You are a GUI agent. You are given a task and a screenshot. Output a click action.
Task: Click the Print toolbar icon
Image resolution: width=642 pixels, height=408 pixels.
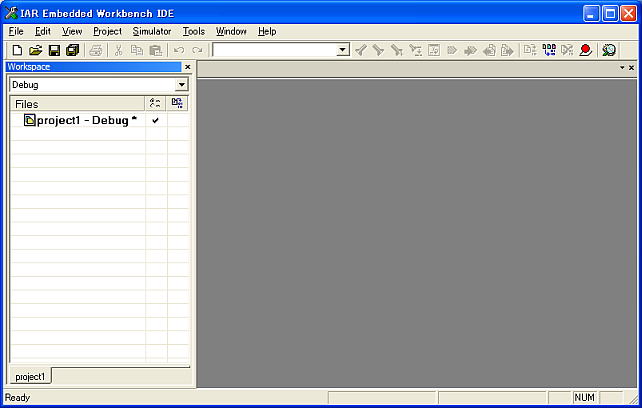(x=96, y=50)
